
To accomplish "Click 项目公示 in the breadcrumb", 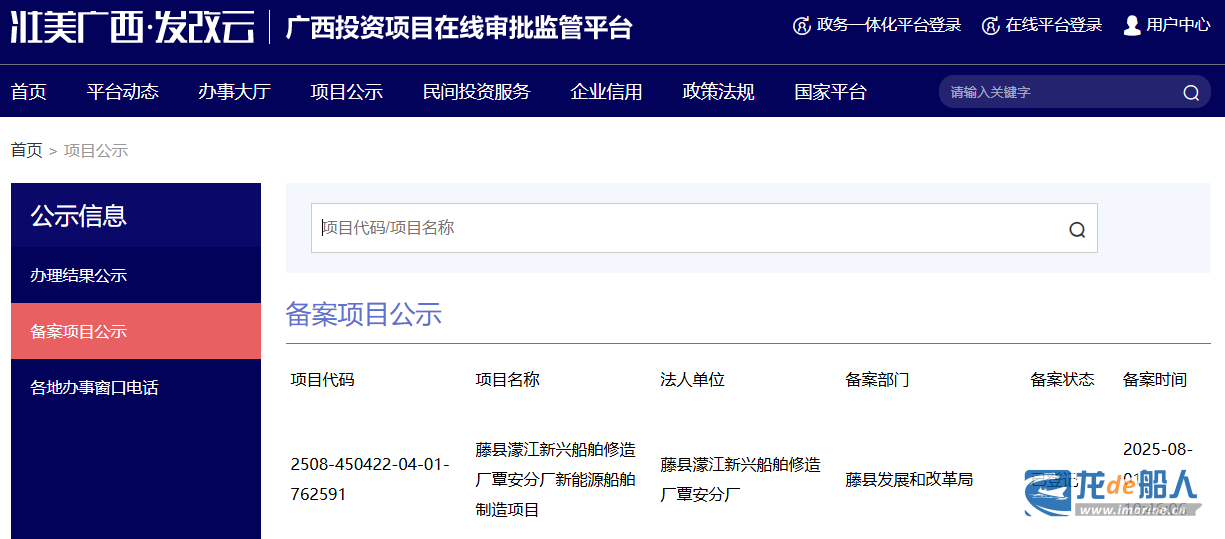I will tap(96, 151).
